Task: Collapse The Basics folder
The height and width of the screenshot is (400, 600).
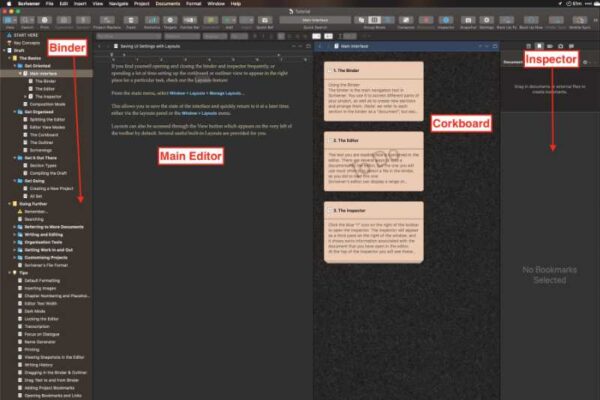Action: point(10,58)
